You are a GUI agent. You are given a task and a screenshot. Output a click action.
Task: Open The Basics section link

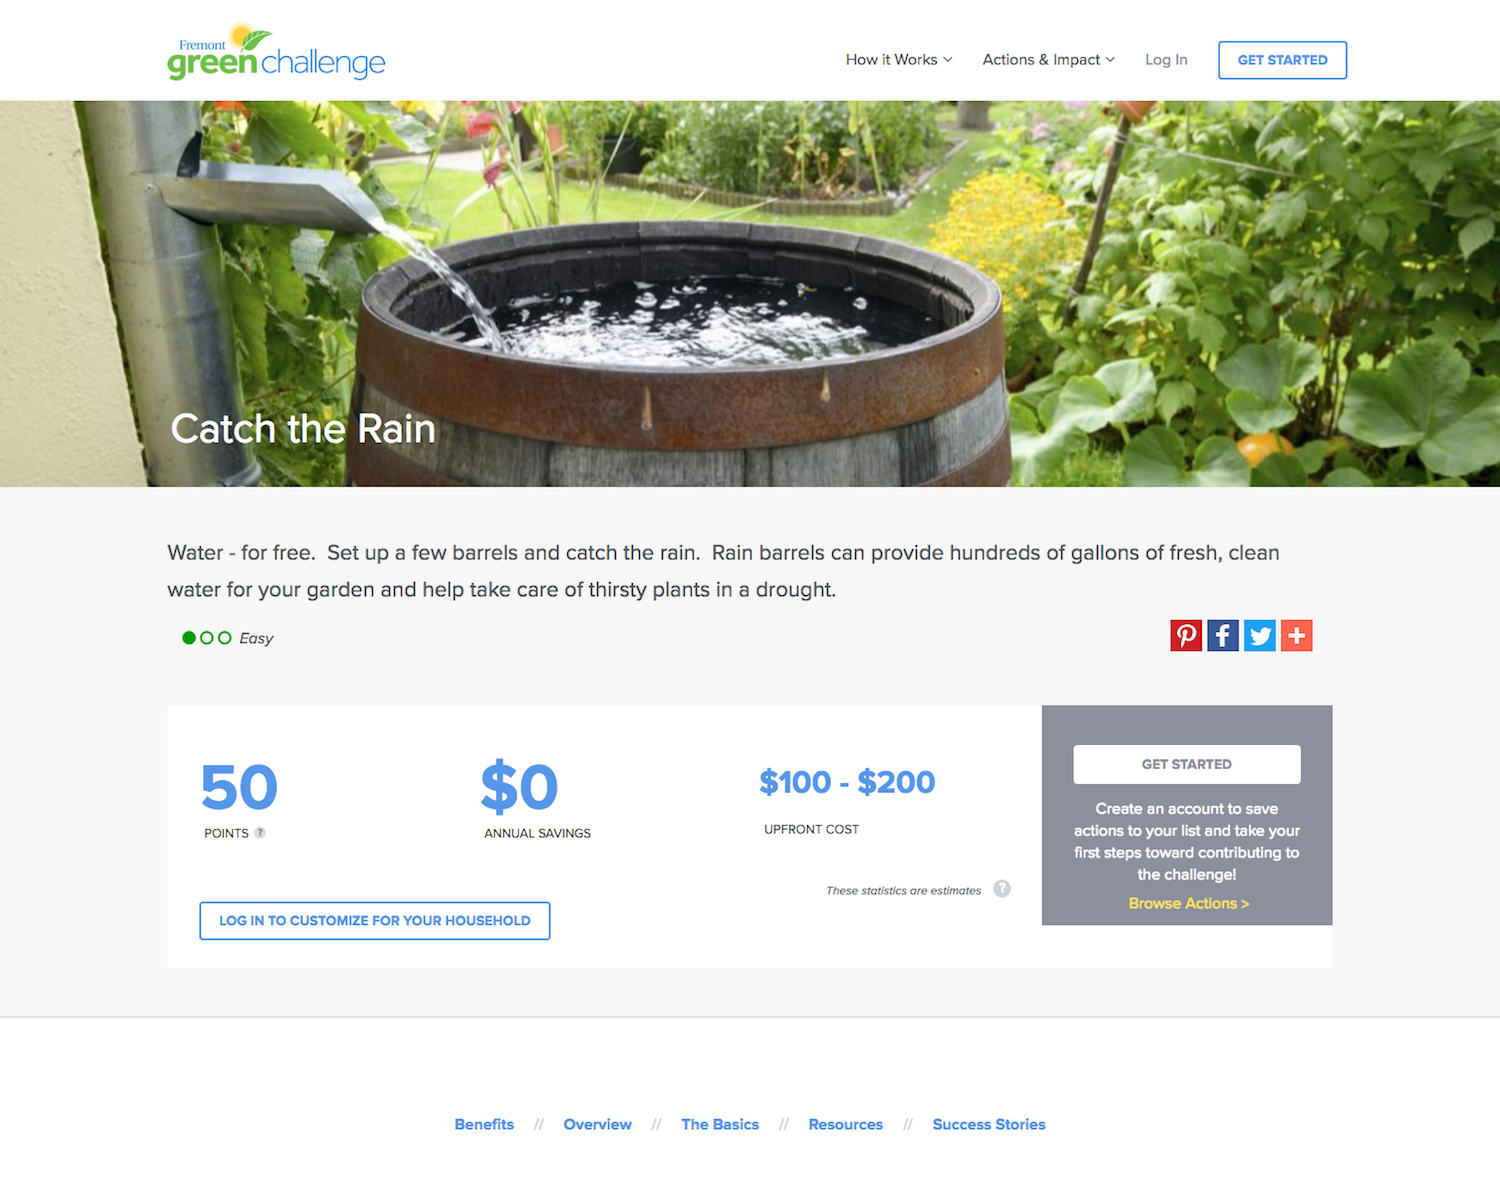coord(720,1124)
